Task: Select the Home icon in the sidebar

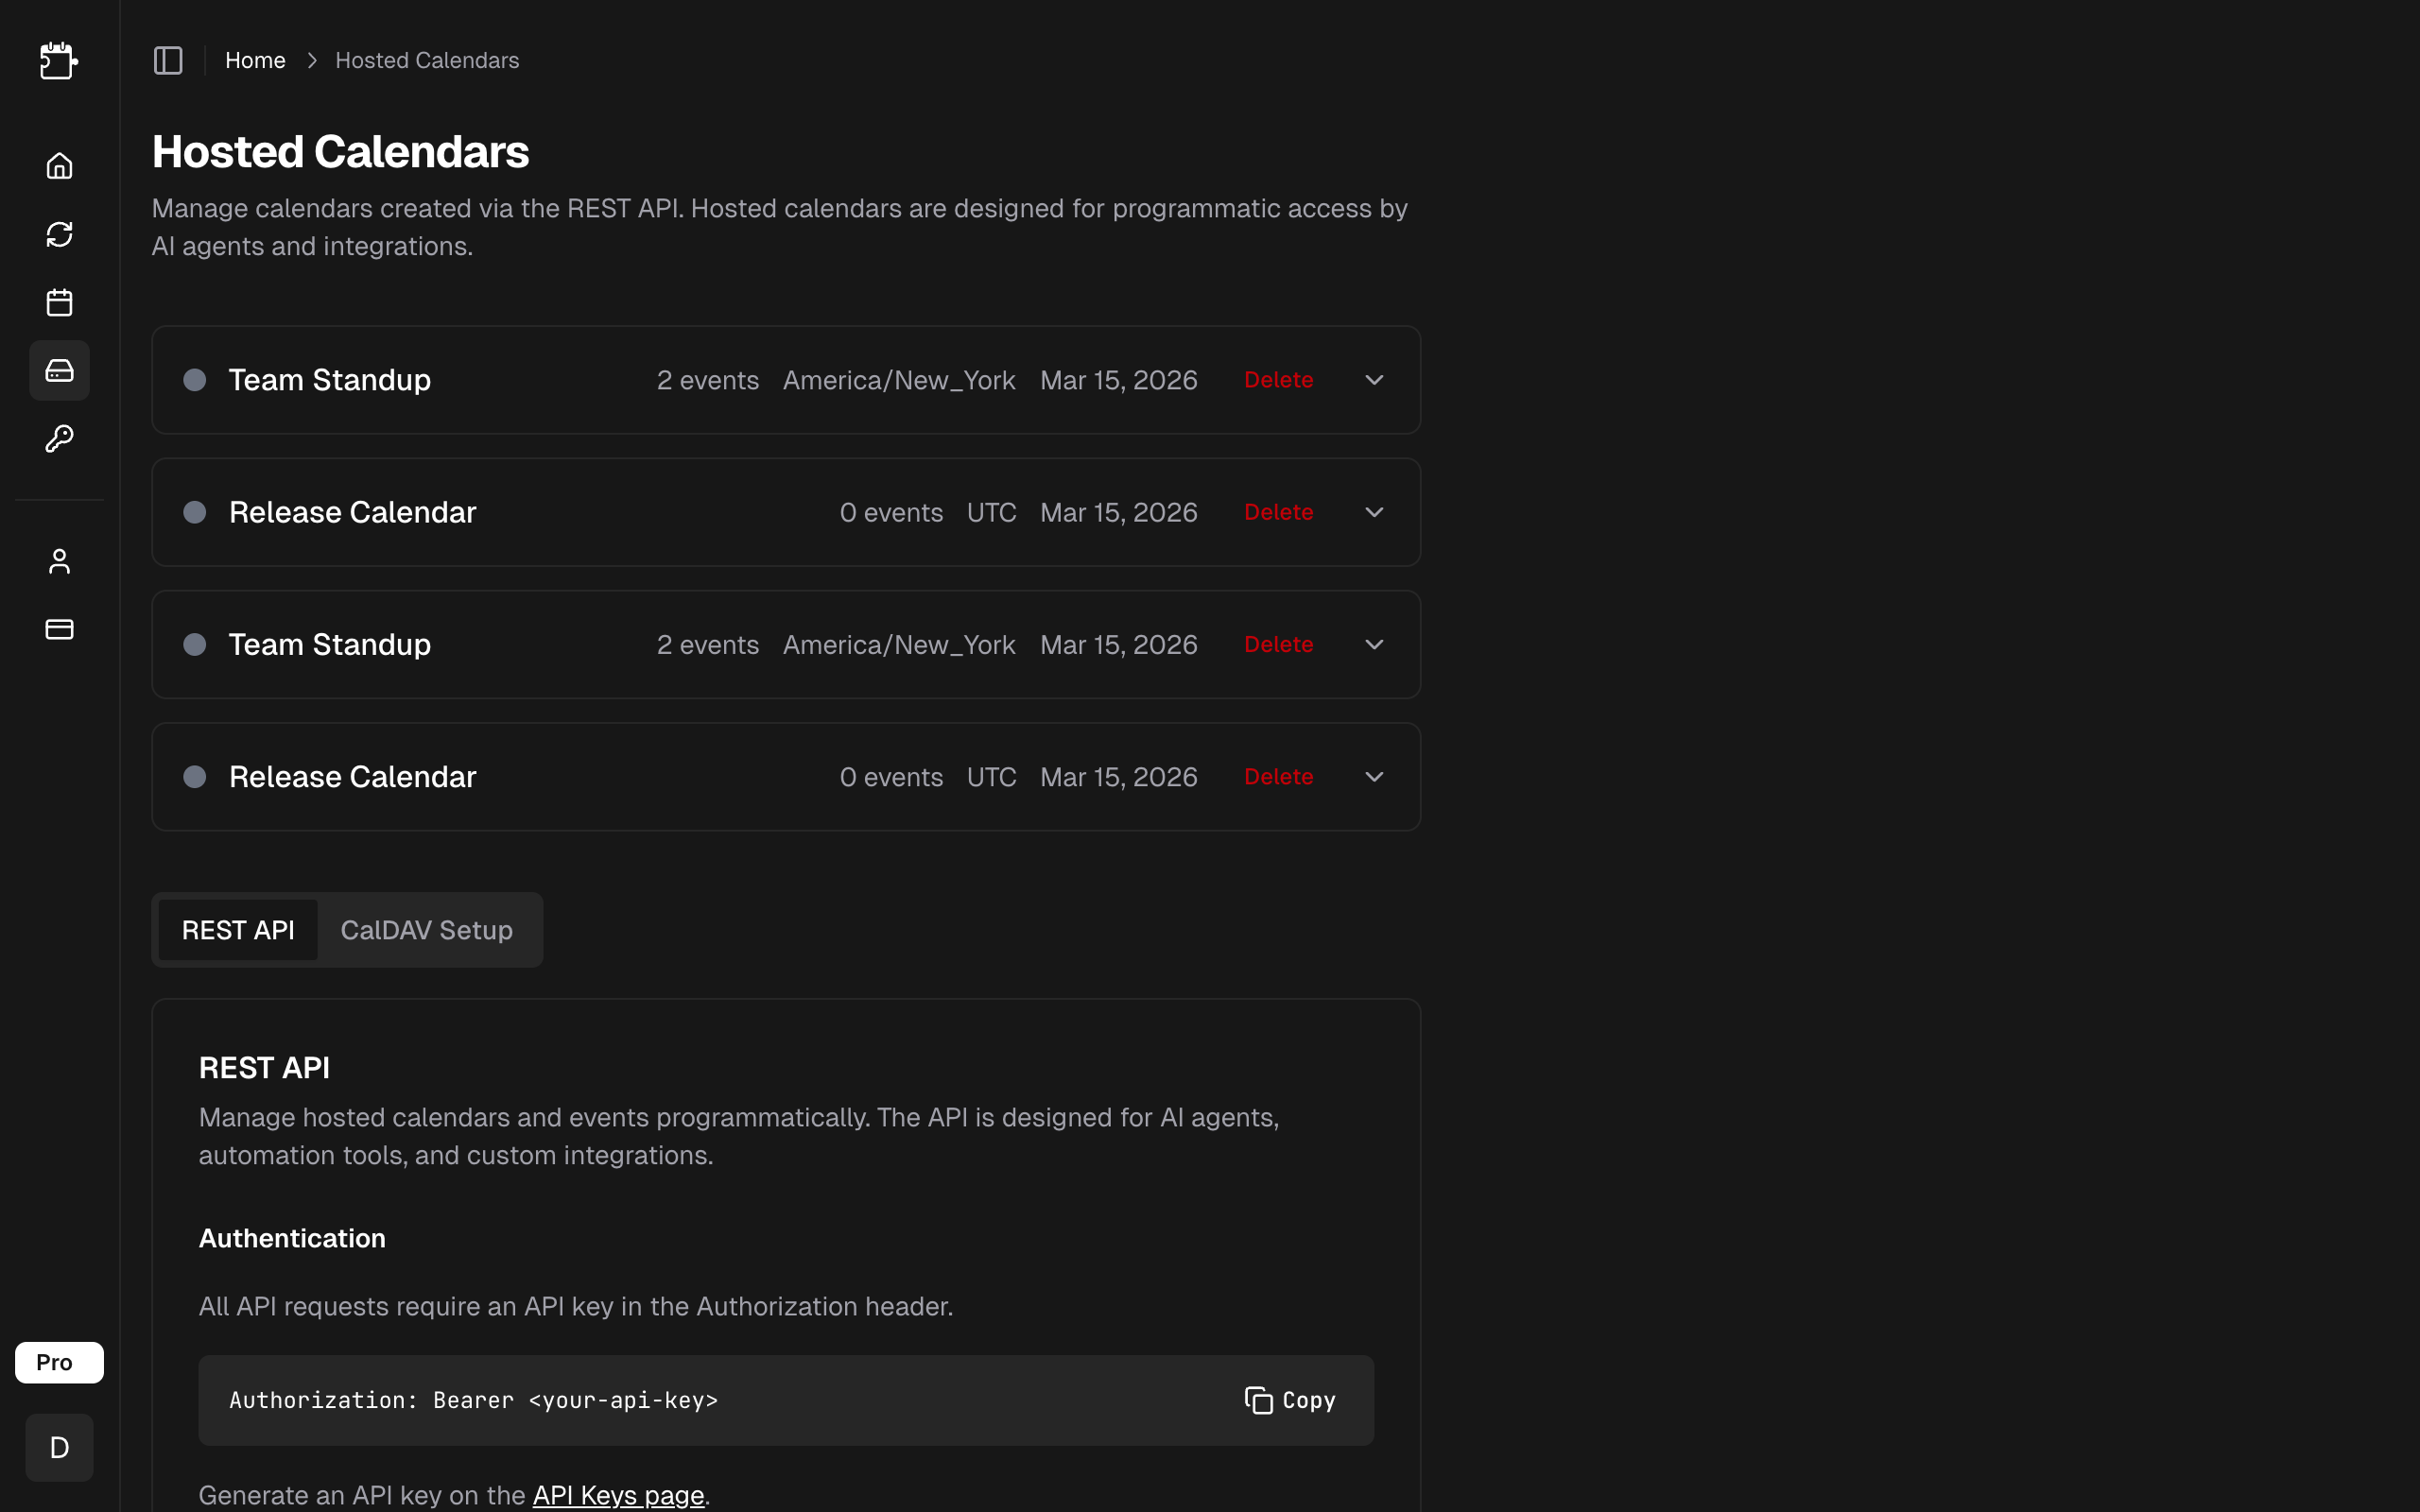Action: (59, 165)
